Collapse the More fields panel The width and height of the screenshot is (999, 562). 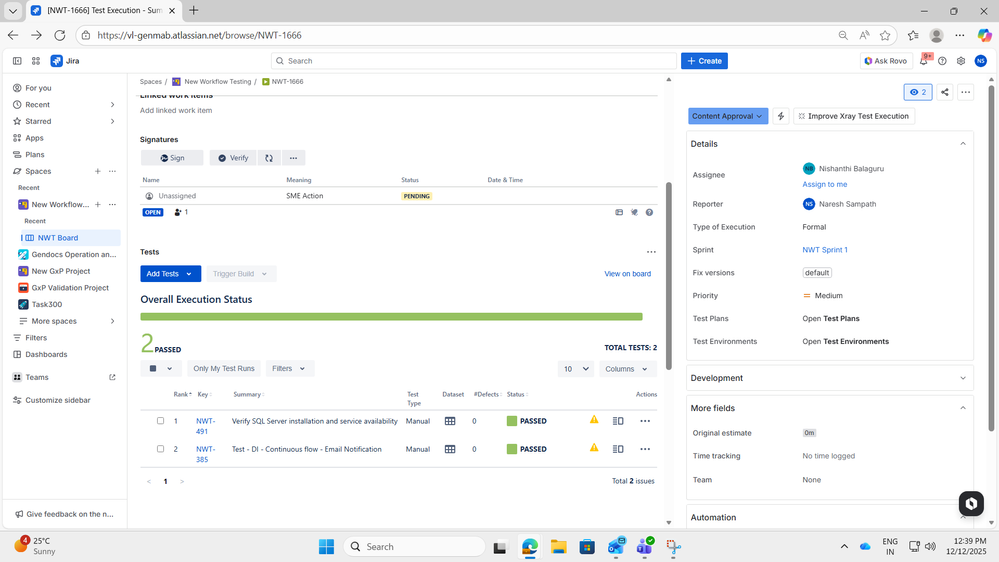click(963, 408)
